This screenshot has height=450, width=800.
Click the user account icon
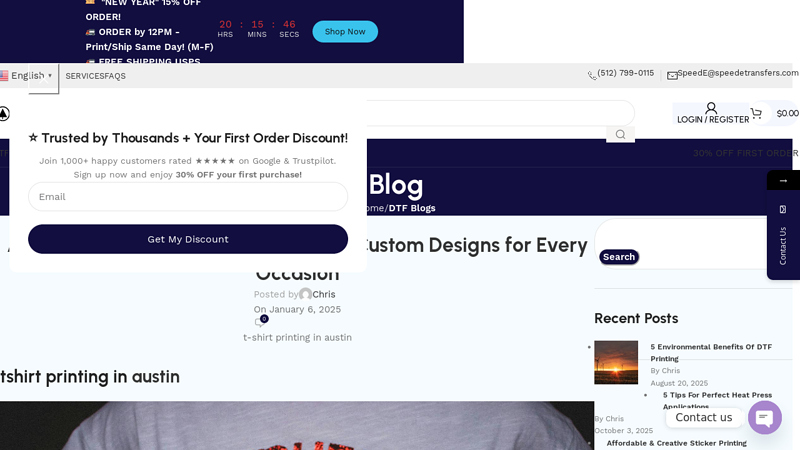click(x=711, y=108)
